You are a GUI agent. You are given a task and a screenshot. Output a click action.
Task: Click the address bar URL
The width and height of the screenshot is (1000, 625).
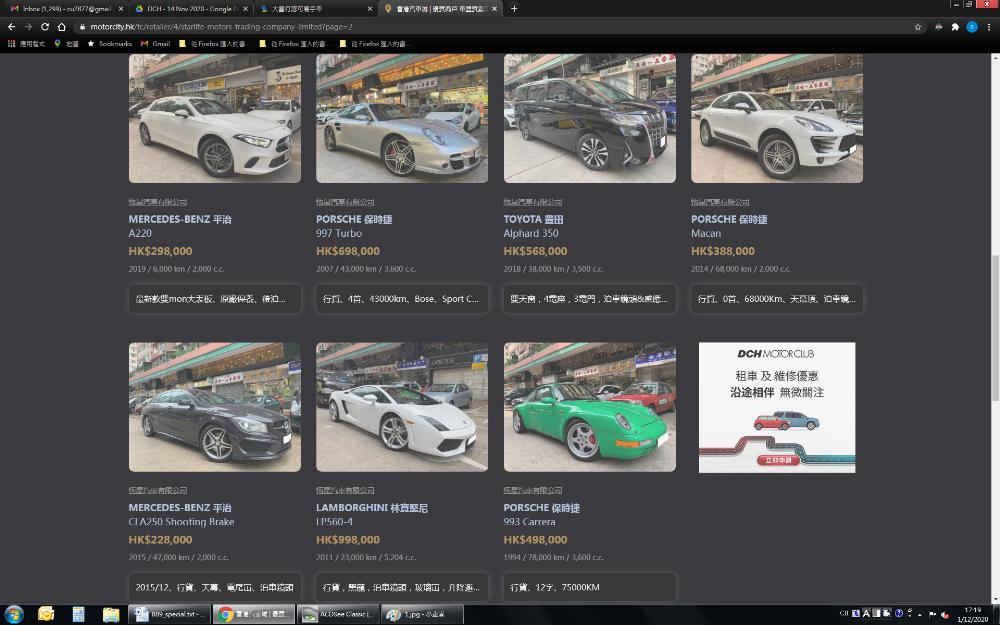[221, 27]
